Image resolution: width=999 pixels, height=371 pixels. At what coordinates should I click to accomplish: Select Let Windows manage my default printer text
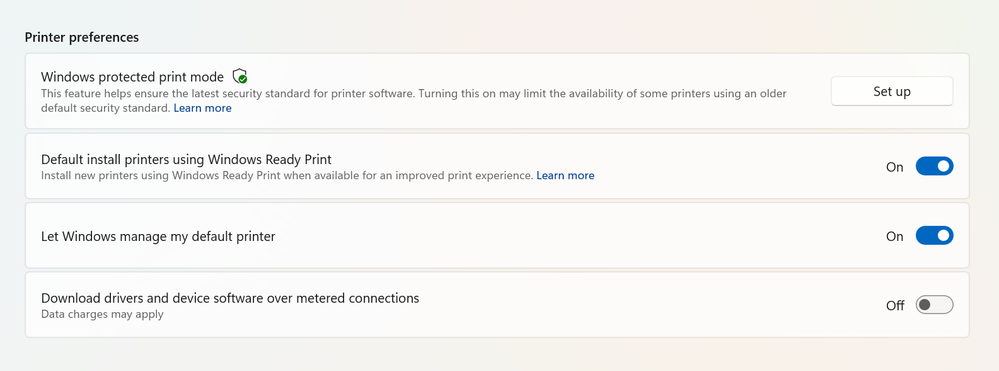(x=158, y=236)
